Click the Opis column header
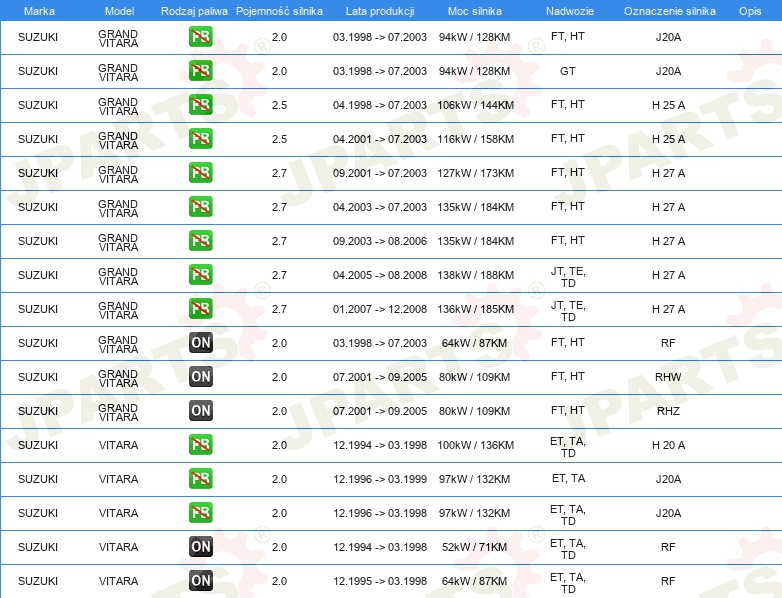782x598 pixels. (750, 11)
